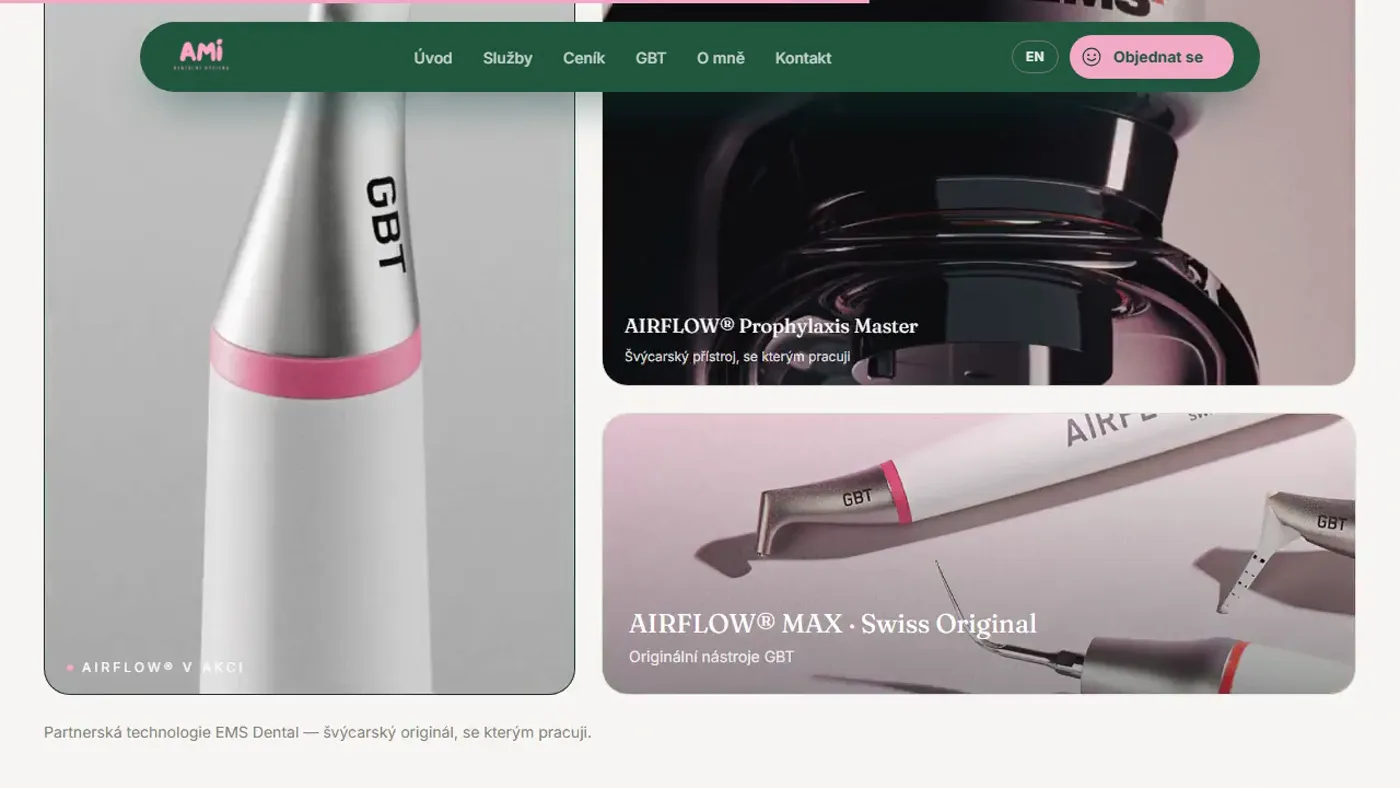
Task: Switch language with the EN toggle
Action: coord(1035,57)
